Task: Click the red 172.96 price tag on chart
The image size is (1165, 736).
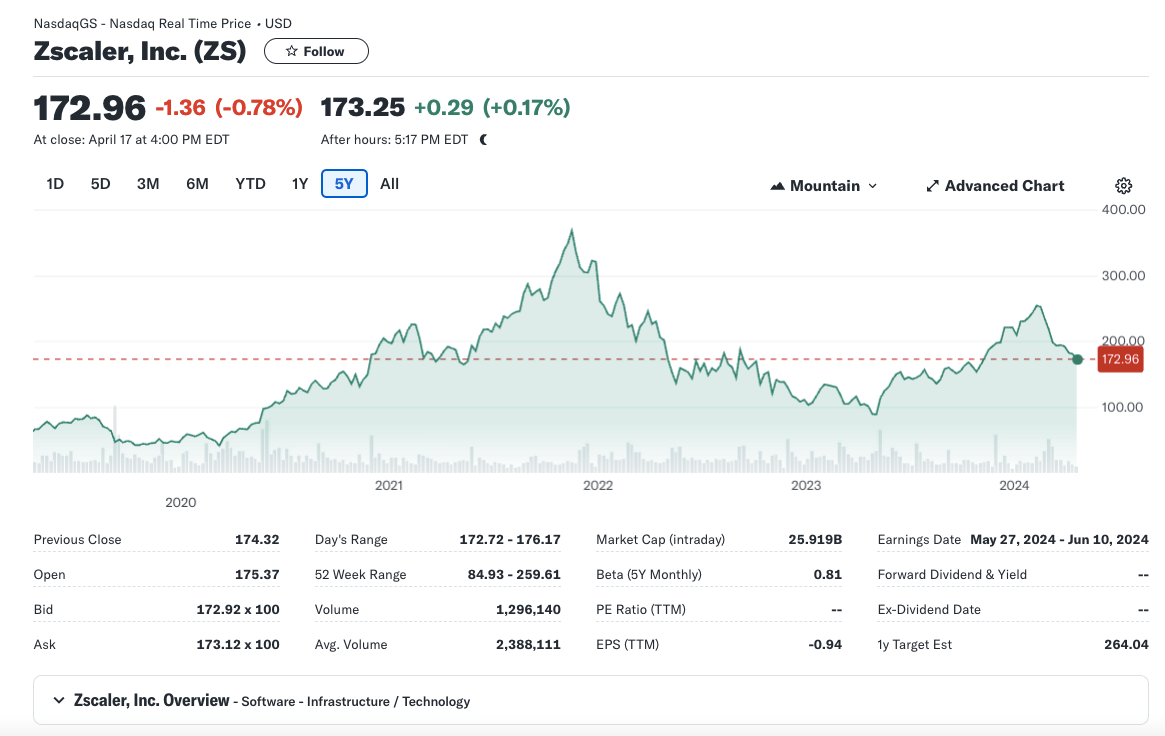Action: pos(1120,359)
